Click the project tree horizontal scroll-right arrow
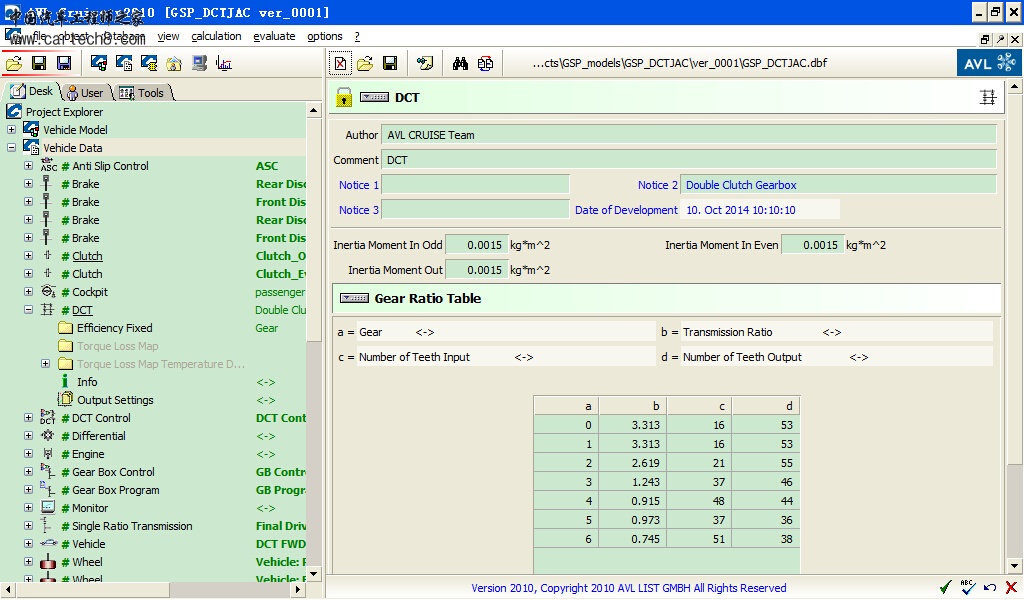Screen dimensions: 1024x600 298,590
